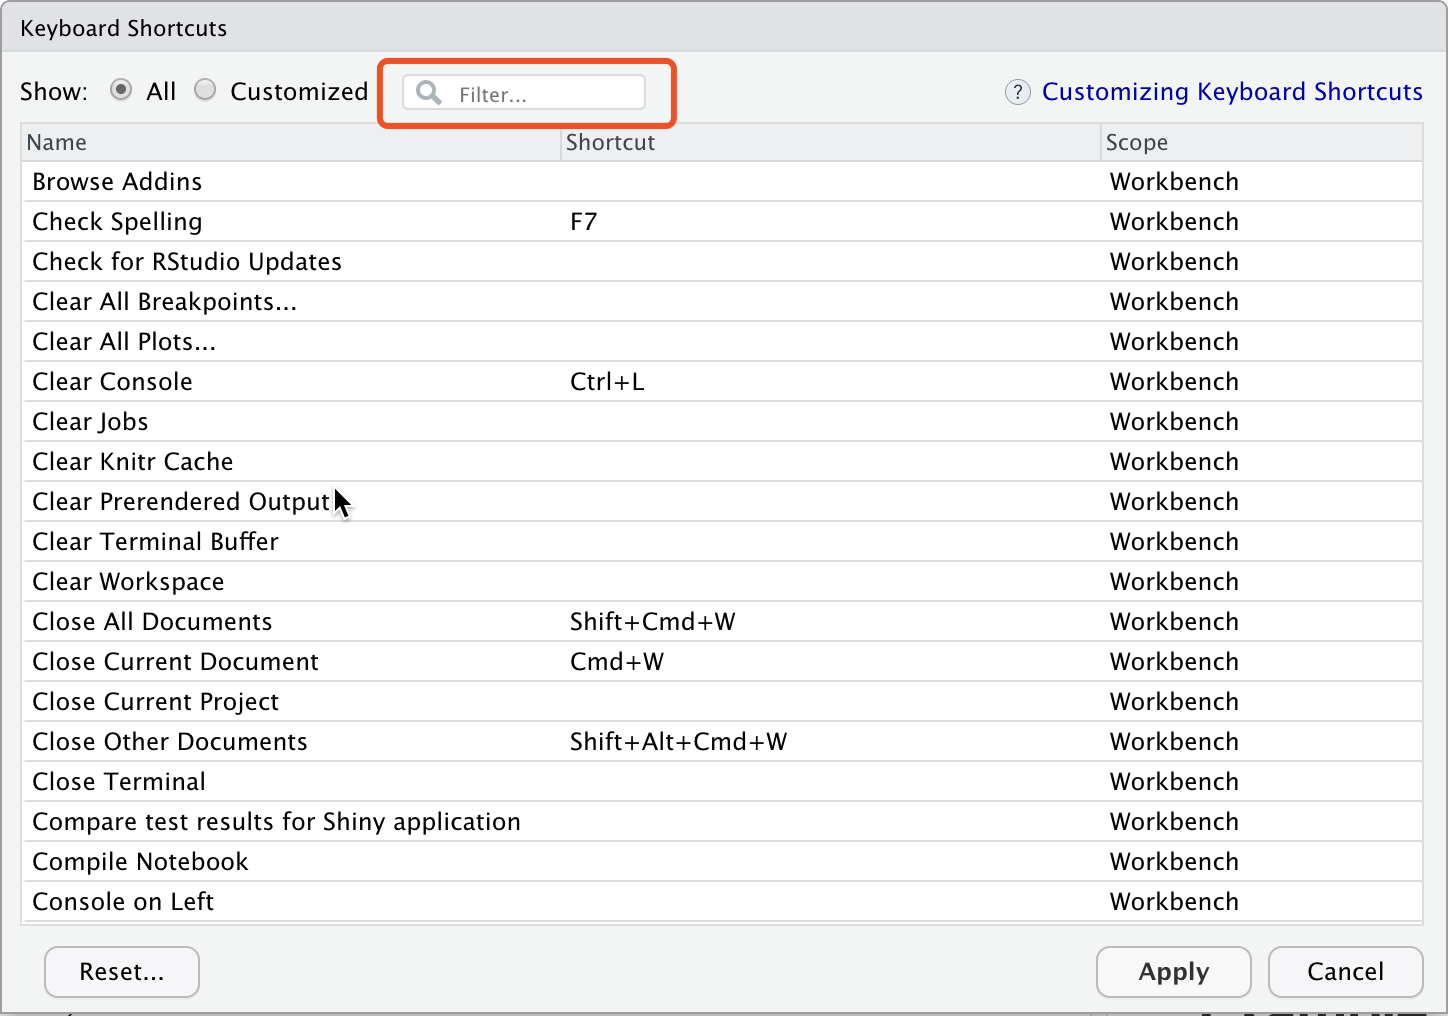
Task: Click the Shortcut column header
Action: 610,143
